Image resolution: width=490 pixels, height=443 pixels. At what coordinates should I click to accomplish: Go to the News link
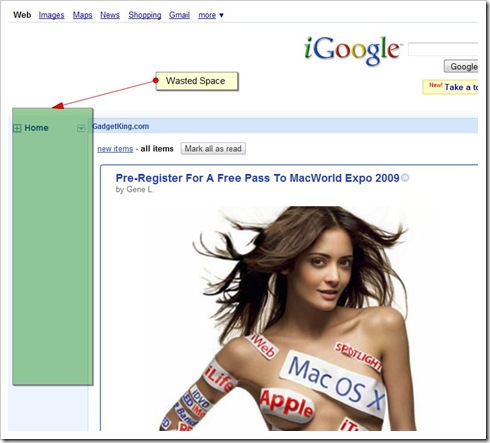pyautogui.click(x=110, y=15)
